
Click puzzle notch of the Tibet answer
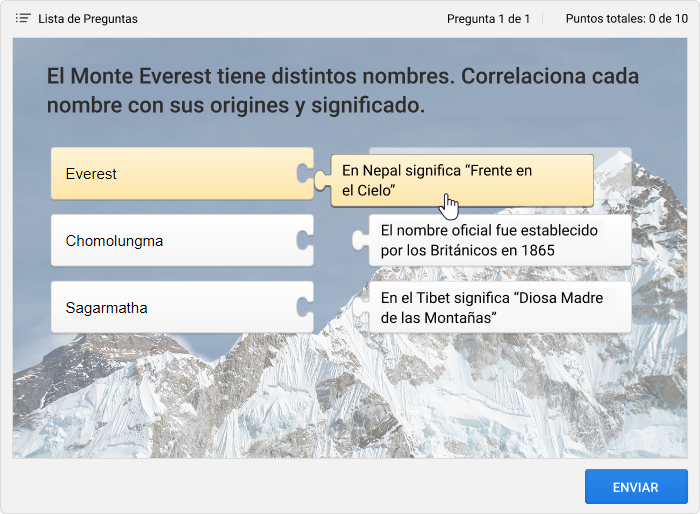point(361,308)
